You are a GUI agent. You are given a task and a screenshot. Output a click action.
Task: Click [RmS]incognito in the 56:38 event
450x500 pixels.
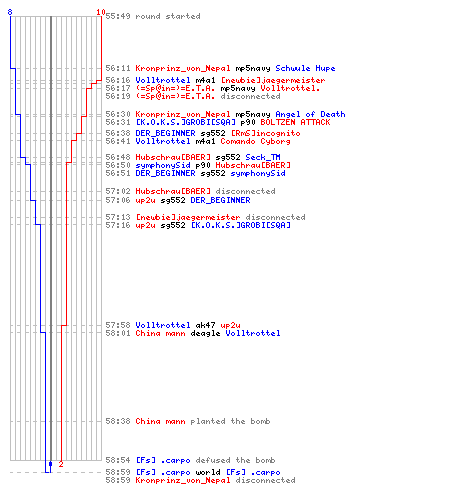tap(266, 133)
